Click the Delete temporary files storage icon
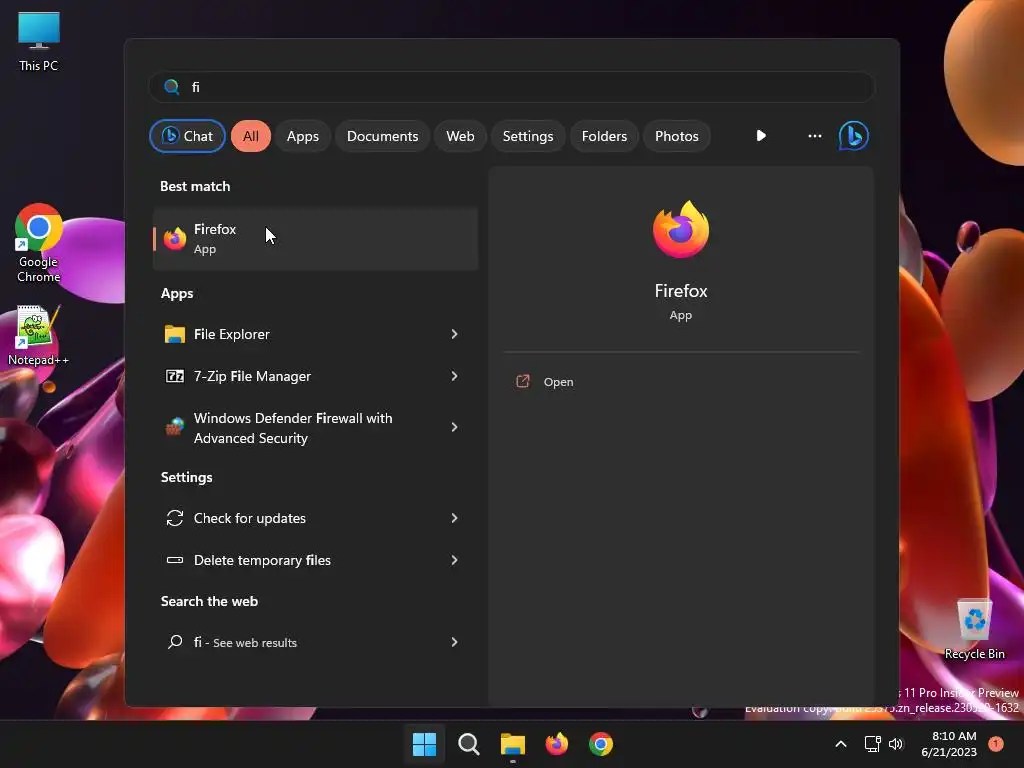The width and height of the screenshot is (1024, 768). [174, 560]
